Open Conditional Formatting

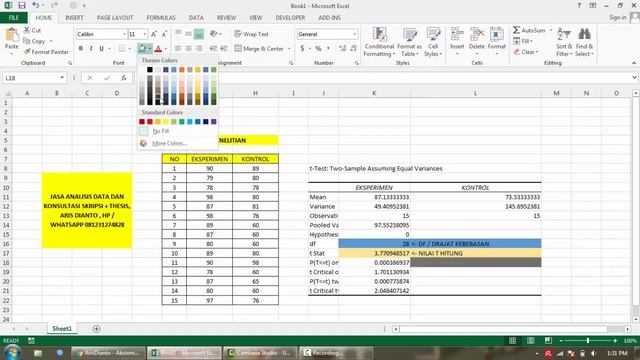point(379,42)
